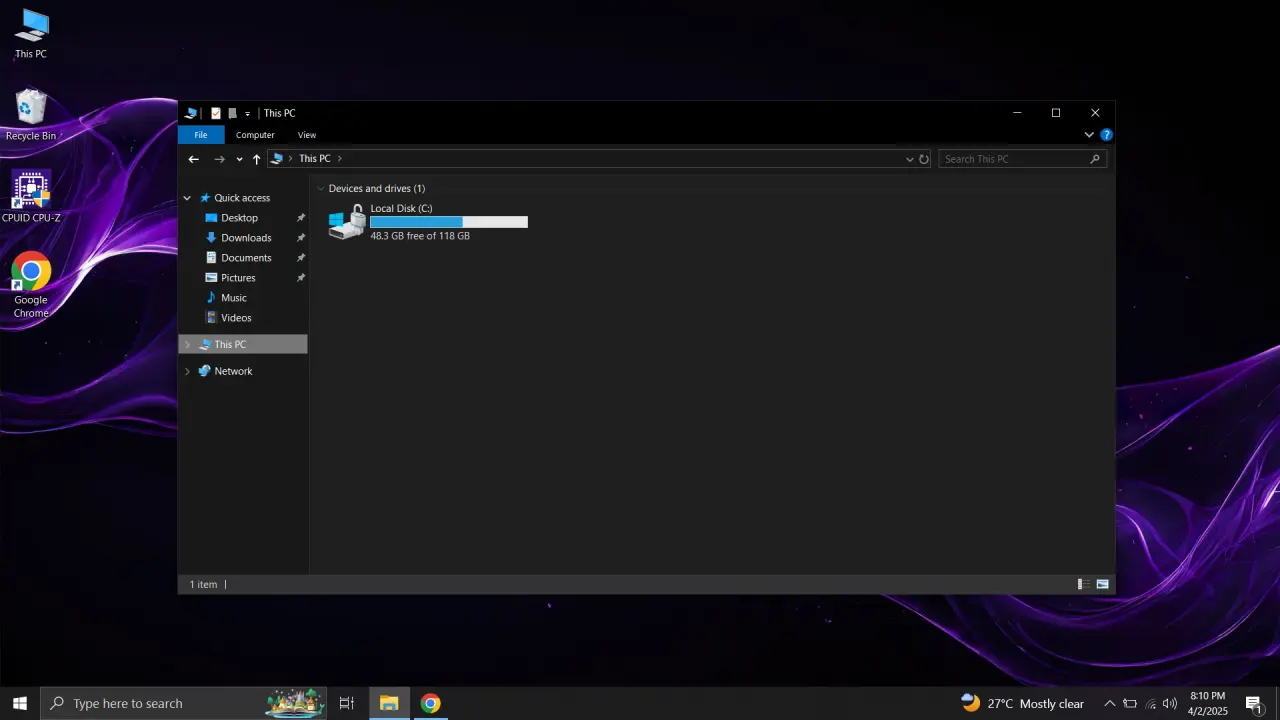Expand the chevron after This PC breadcrumb

(x=340, y=159)
